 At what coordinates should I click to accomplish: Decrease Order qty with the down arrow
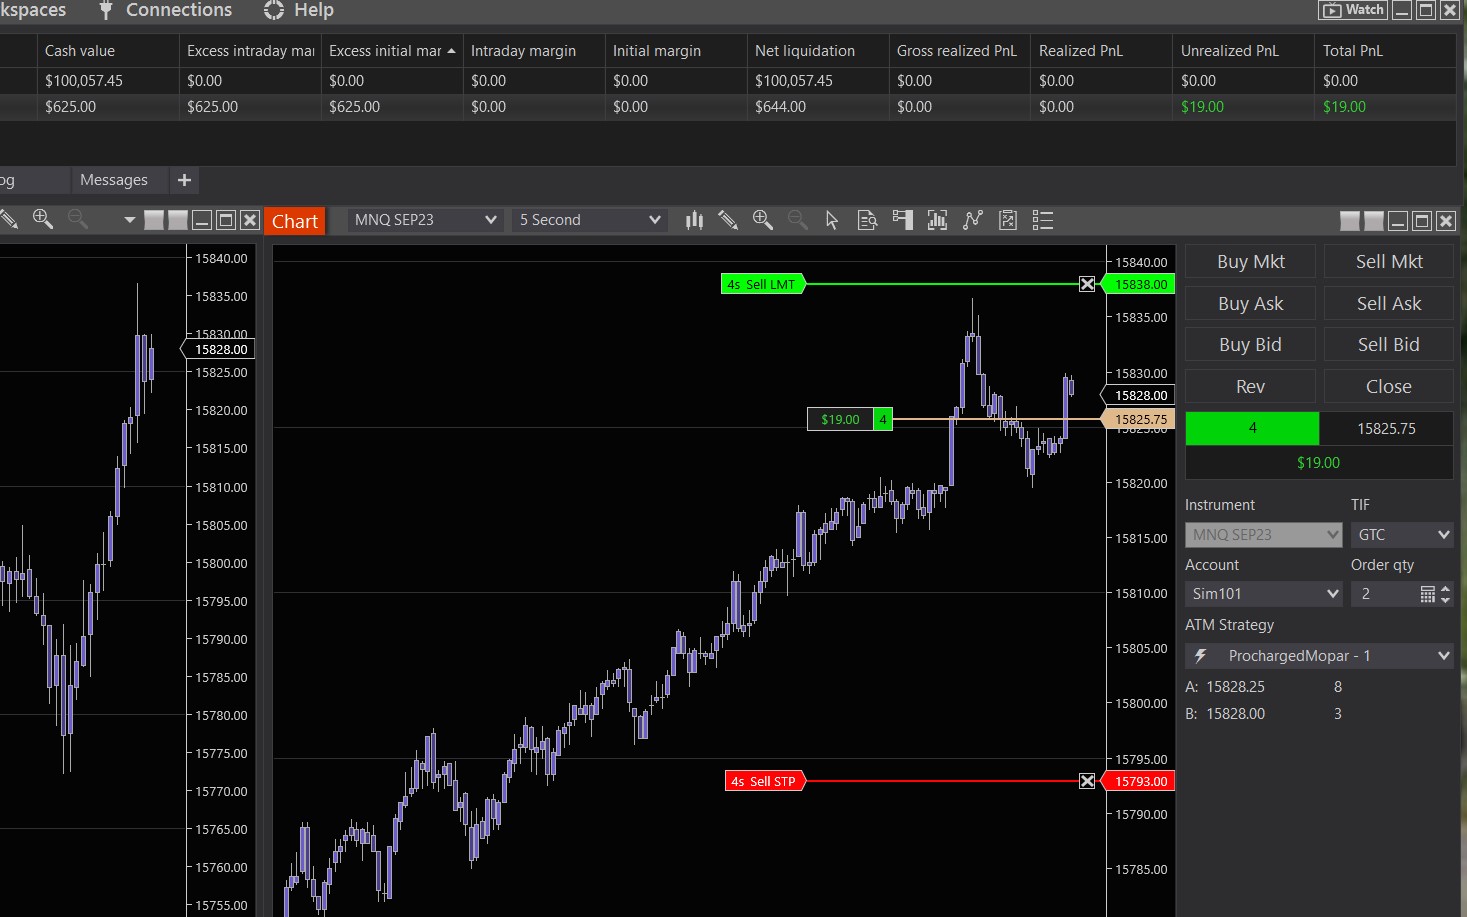pyautogui.click(x=1445, y=599)
